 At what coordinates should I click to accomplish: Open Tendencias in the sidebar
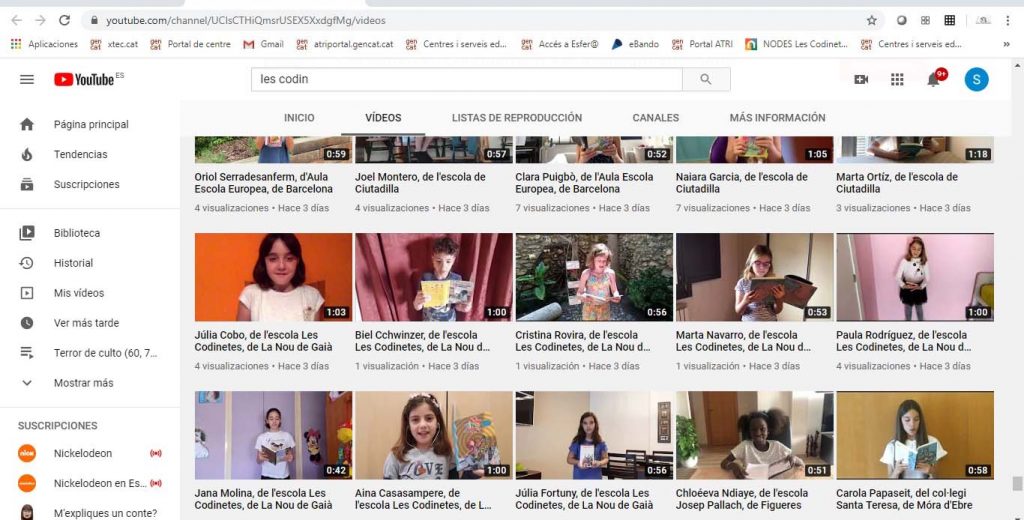[80, 154]
